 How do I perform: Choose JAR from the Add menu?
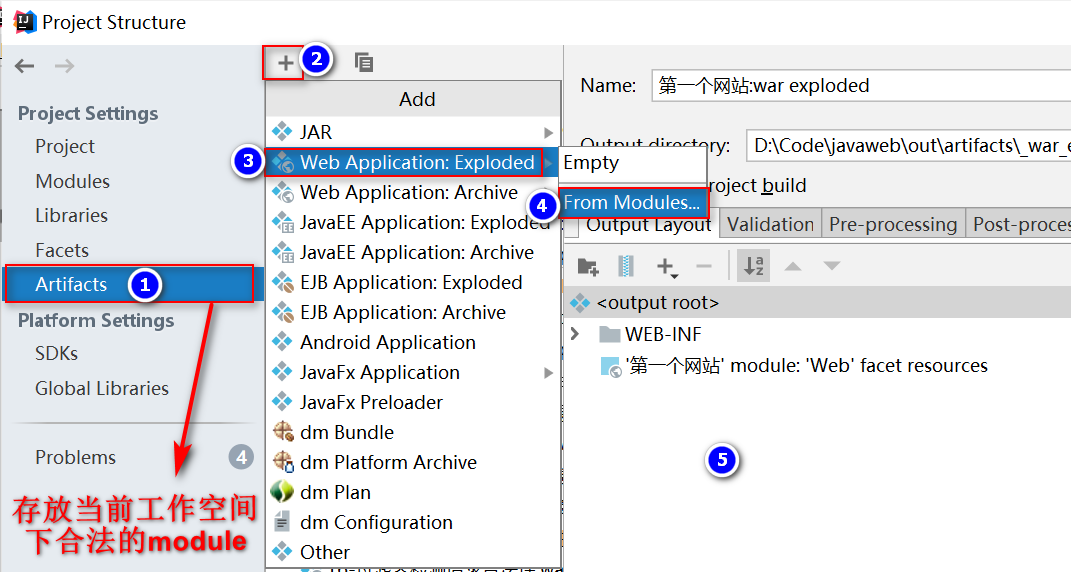pos(413,132)
